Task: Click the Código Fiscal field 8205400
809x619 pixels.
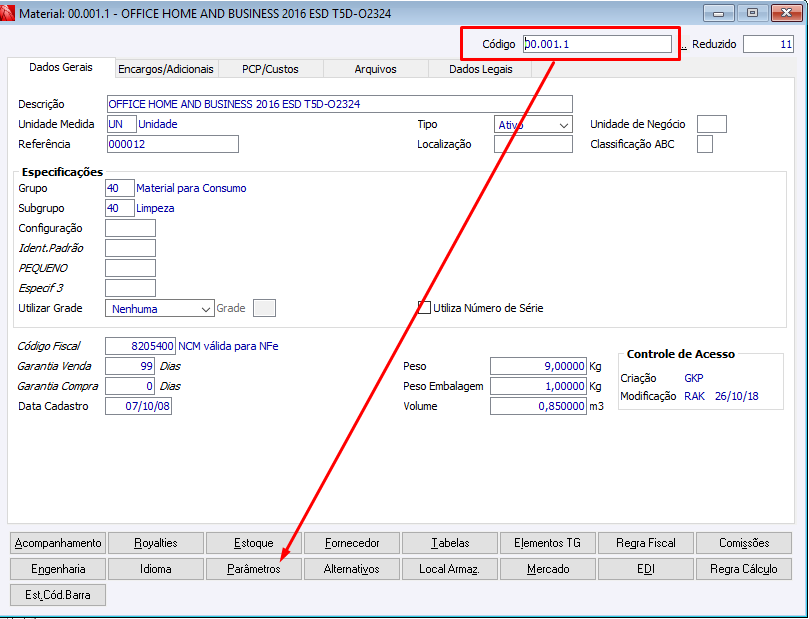Action: pyautogui.click(x=140, y=346)
